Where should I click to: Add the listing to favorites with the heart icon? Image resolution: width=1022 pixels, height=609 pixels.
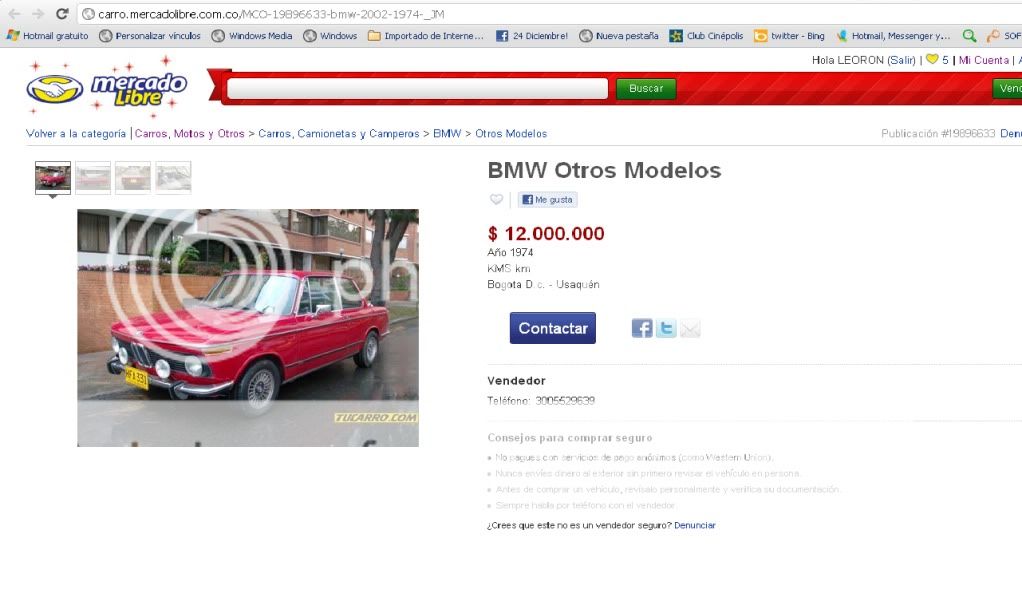coord(496,200)
